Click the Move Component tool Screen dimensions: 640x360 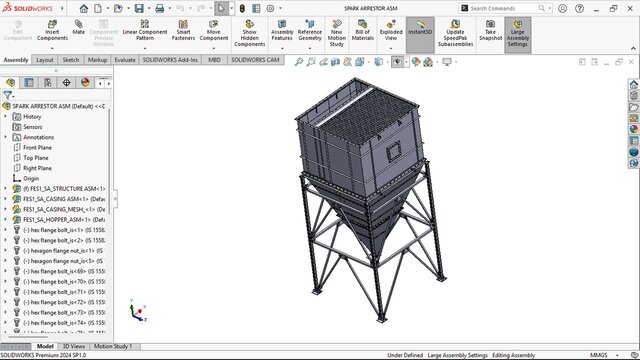point(213,31)
